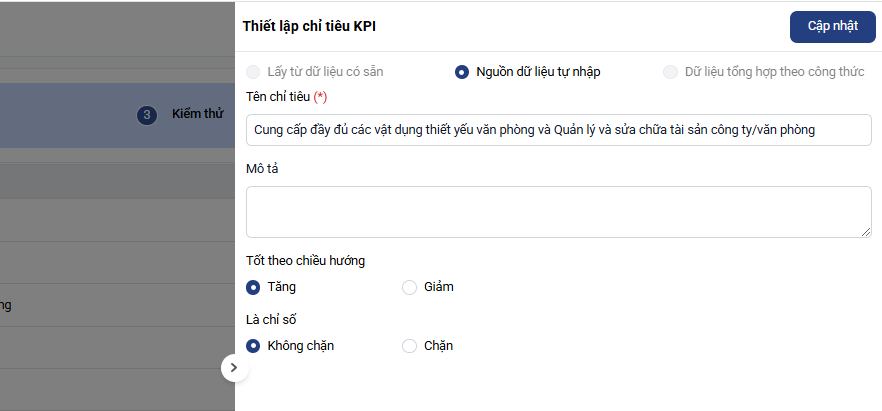The image size is (882, 411).
Task: Click the 'Mô tả' field label
Action: tap(262, 169)
